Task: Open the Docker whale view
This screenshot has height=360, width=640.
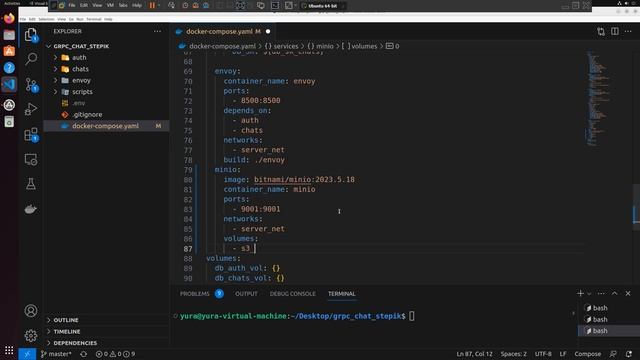Action: (x=31, y=209)
